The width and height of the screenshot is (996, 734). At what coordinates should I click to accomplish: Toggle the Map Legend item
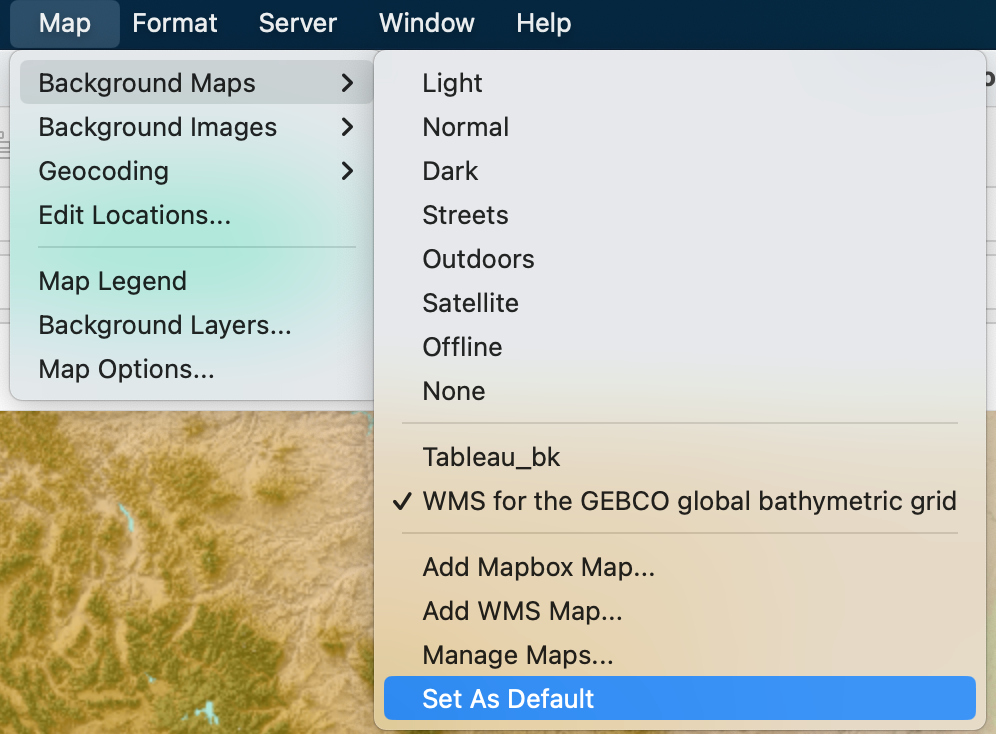112,281
